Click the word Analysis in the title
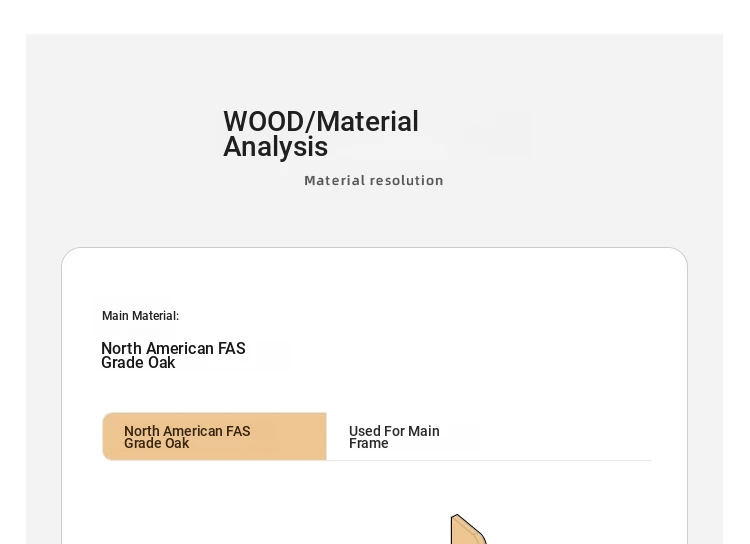750x544 pixels. coord(276,146)
